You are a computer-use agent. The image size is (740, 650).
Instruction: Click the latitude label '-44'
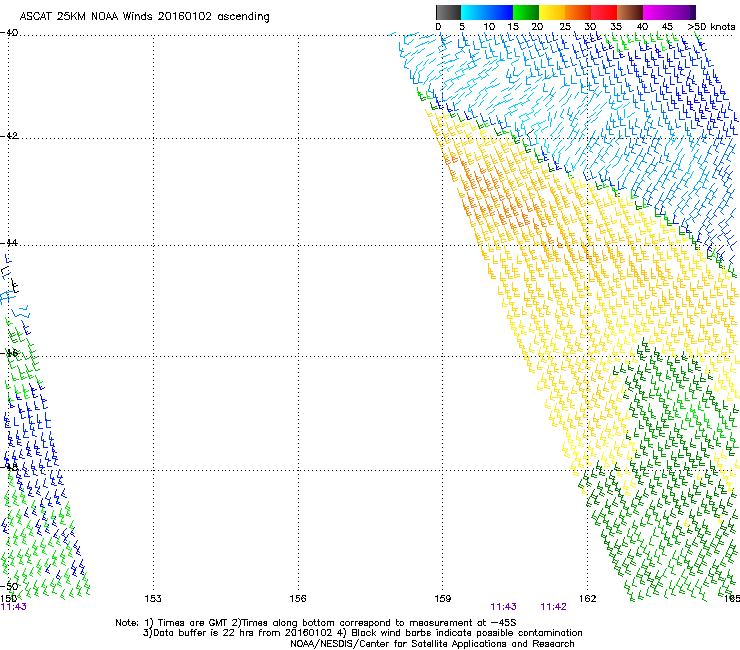click(9, 243)
